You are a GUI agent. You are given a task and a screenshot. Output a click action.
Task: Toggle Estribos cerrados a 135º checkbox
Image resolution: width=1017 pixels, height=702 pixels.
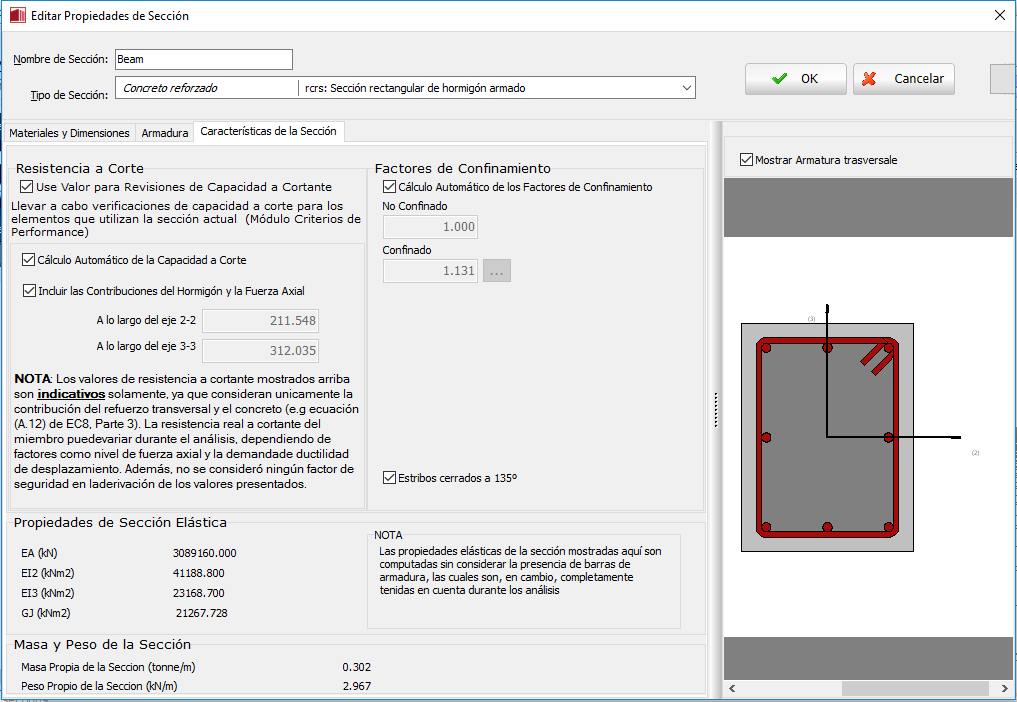(x=390, y=478)
